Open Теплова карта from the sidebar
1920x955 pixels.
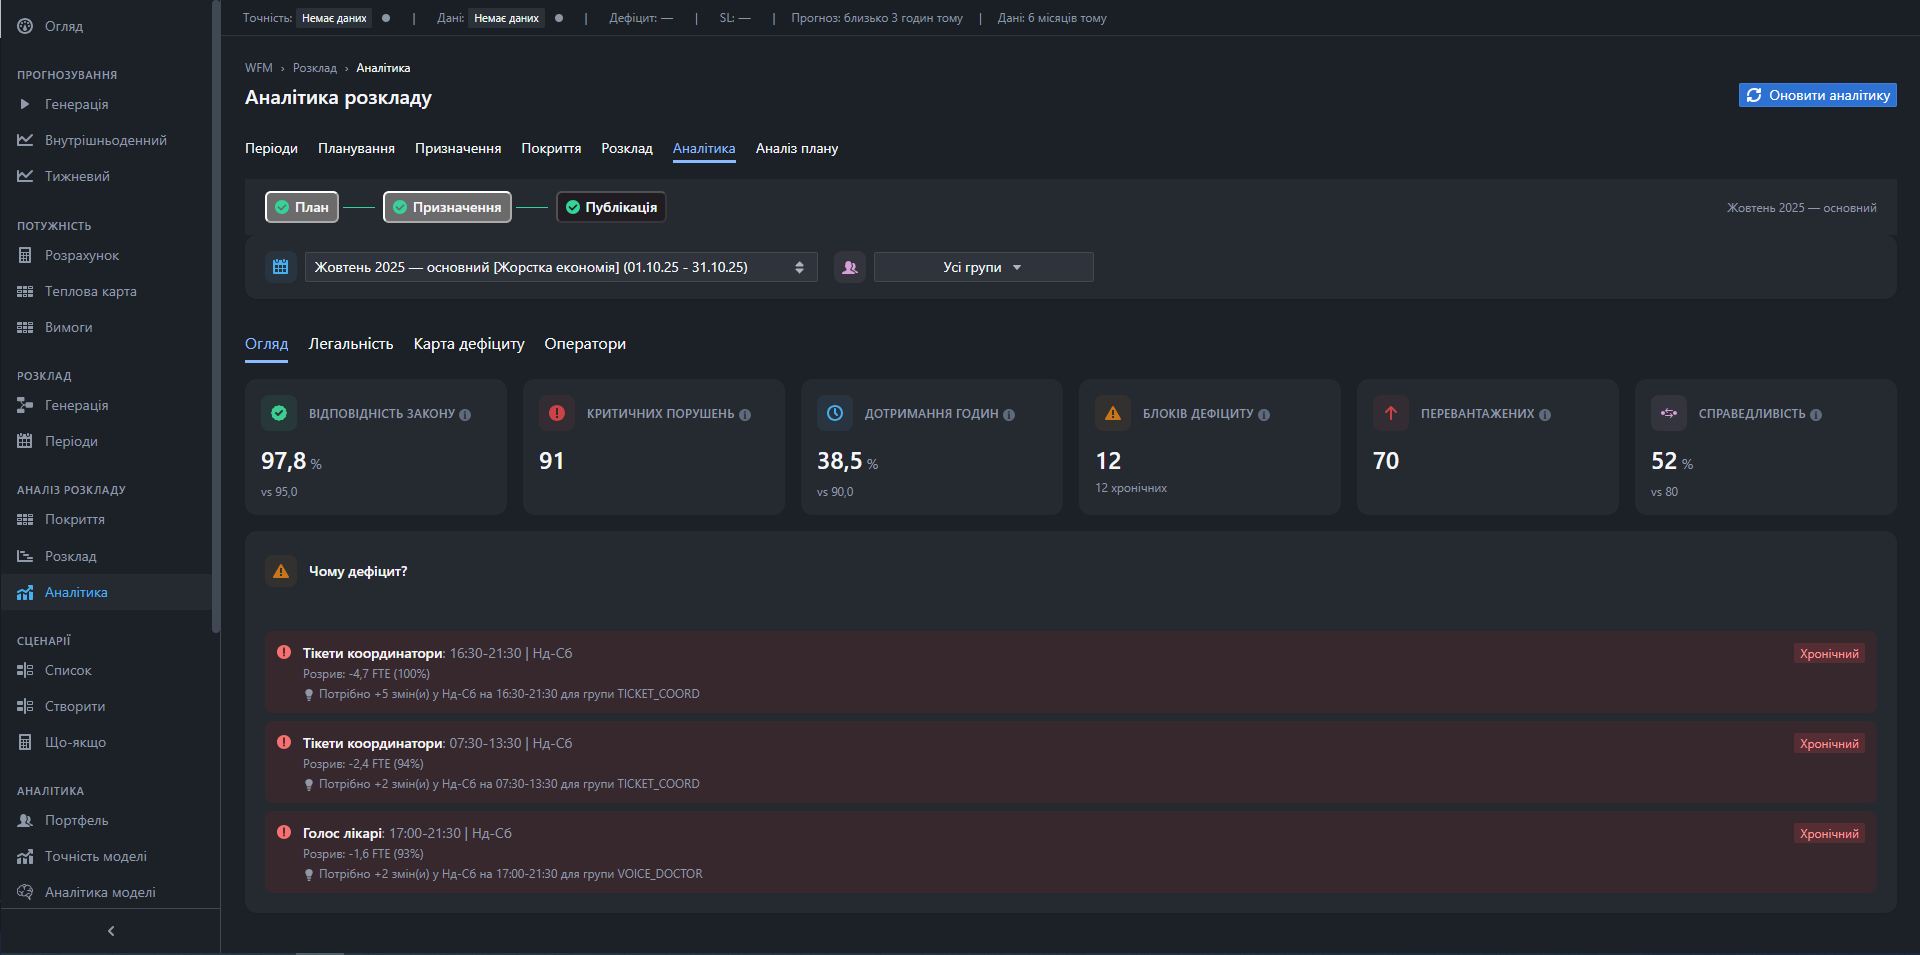pos(90,292)
